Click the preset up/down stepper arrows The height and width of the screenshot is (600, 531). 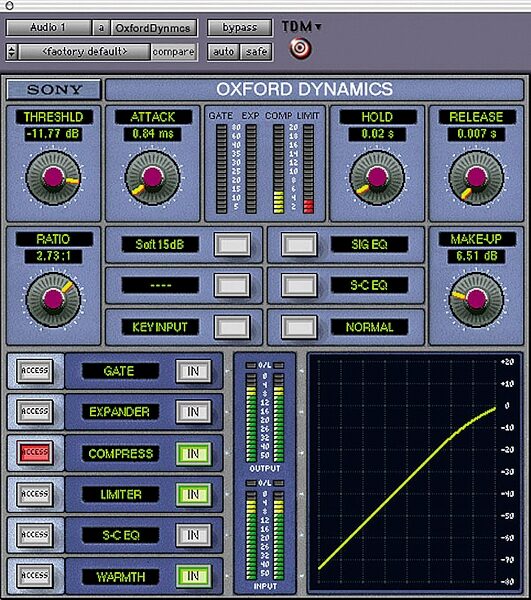12,52
